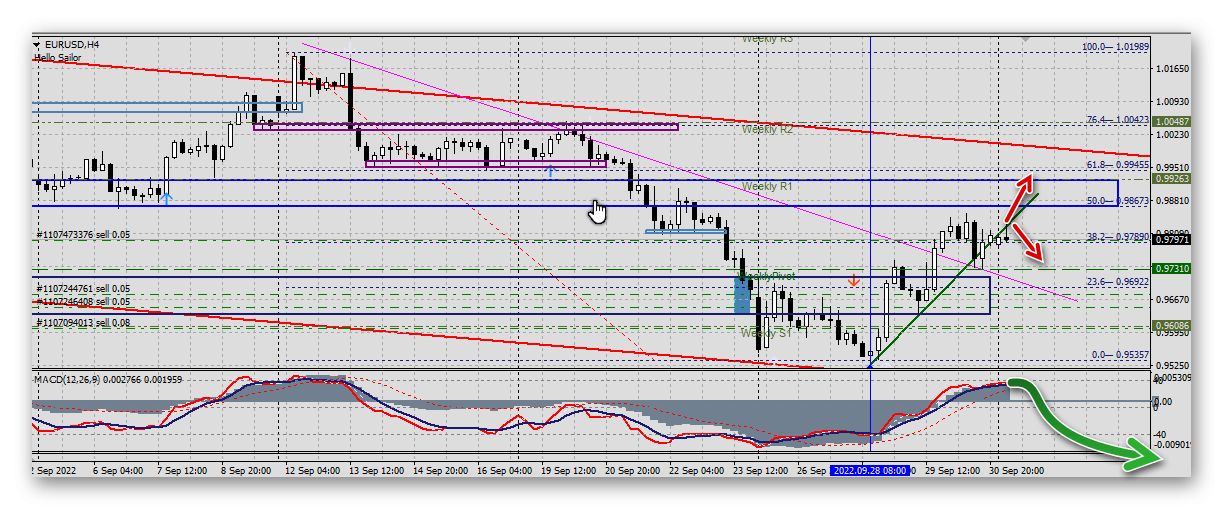Click the highlighted 2022.09.28 08:00 date marker
Screen dimensions: 1223x509
pos(870,469)
